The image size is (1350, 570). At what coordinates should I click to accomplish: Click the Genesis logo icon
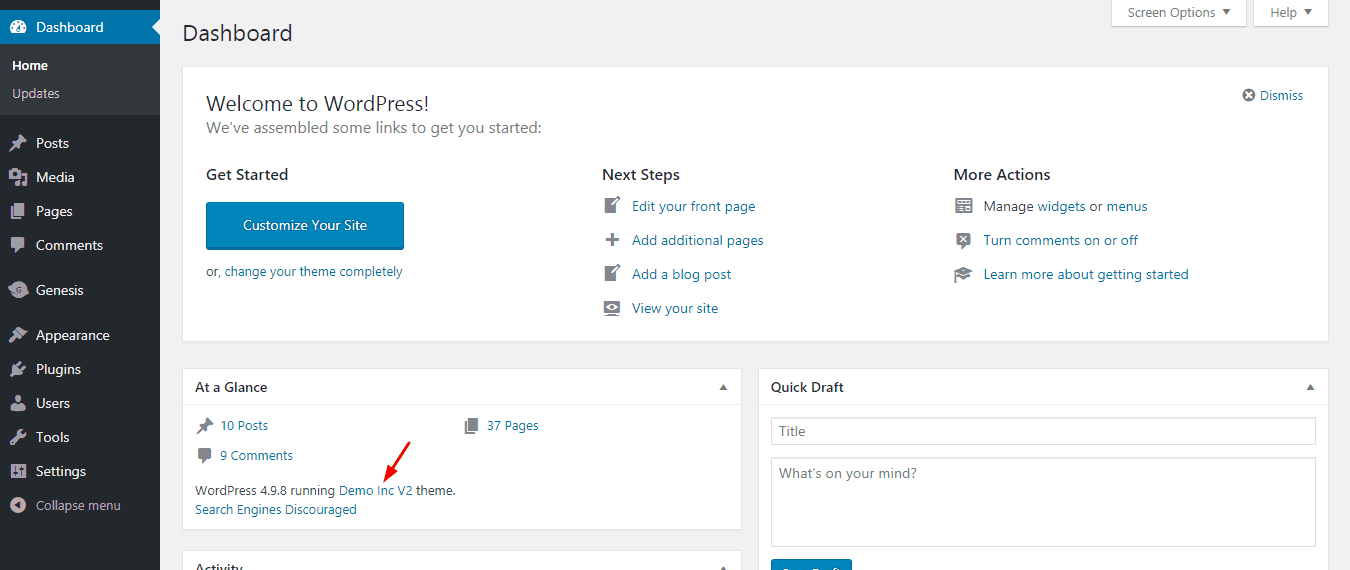coord(18,290)
